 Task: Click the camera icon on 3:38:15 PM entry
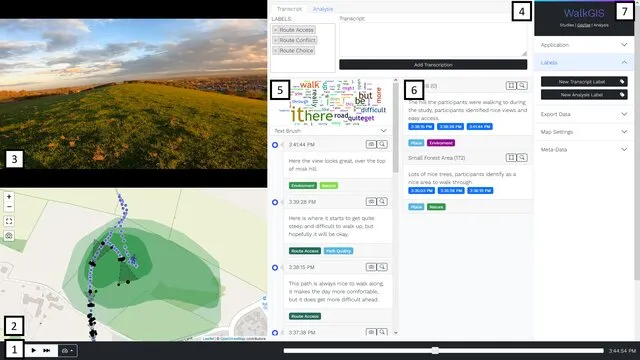371,267
